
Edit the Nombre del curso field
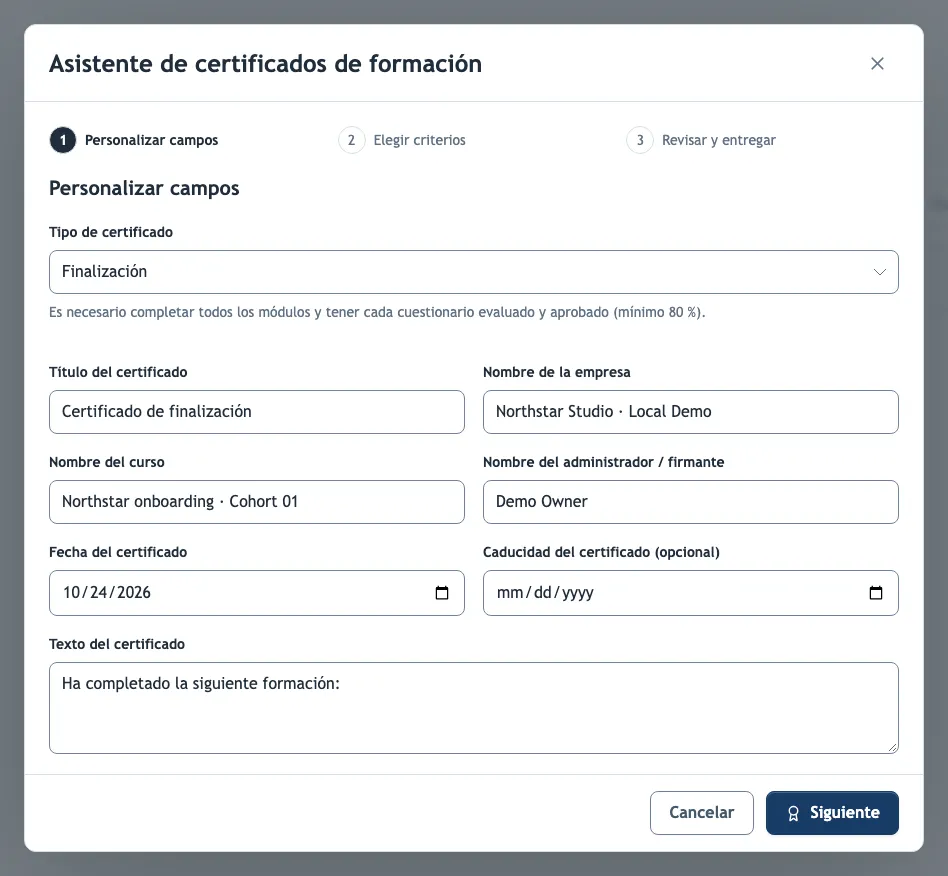[256, 502]
